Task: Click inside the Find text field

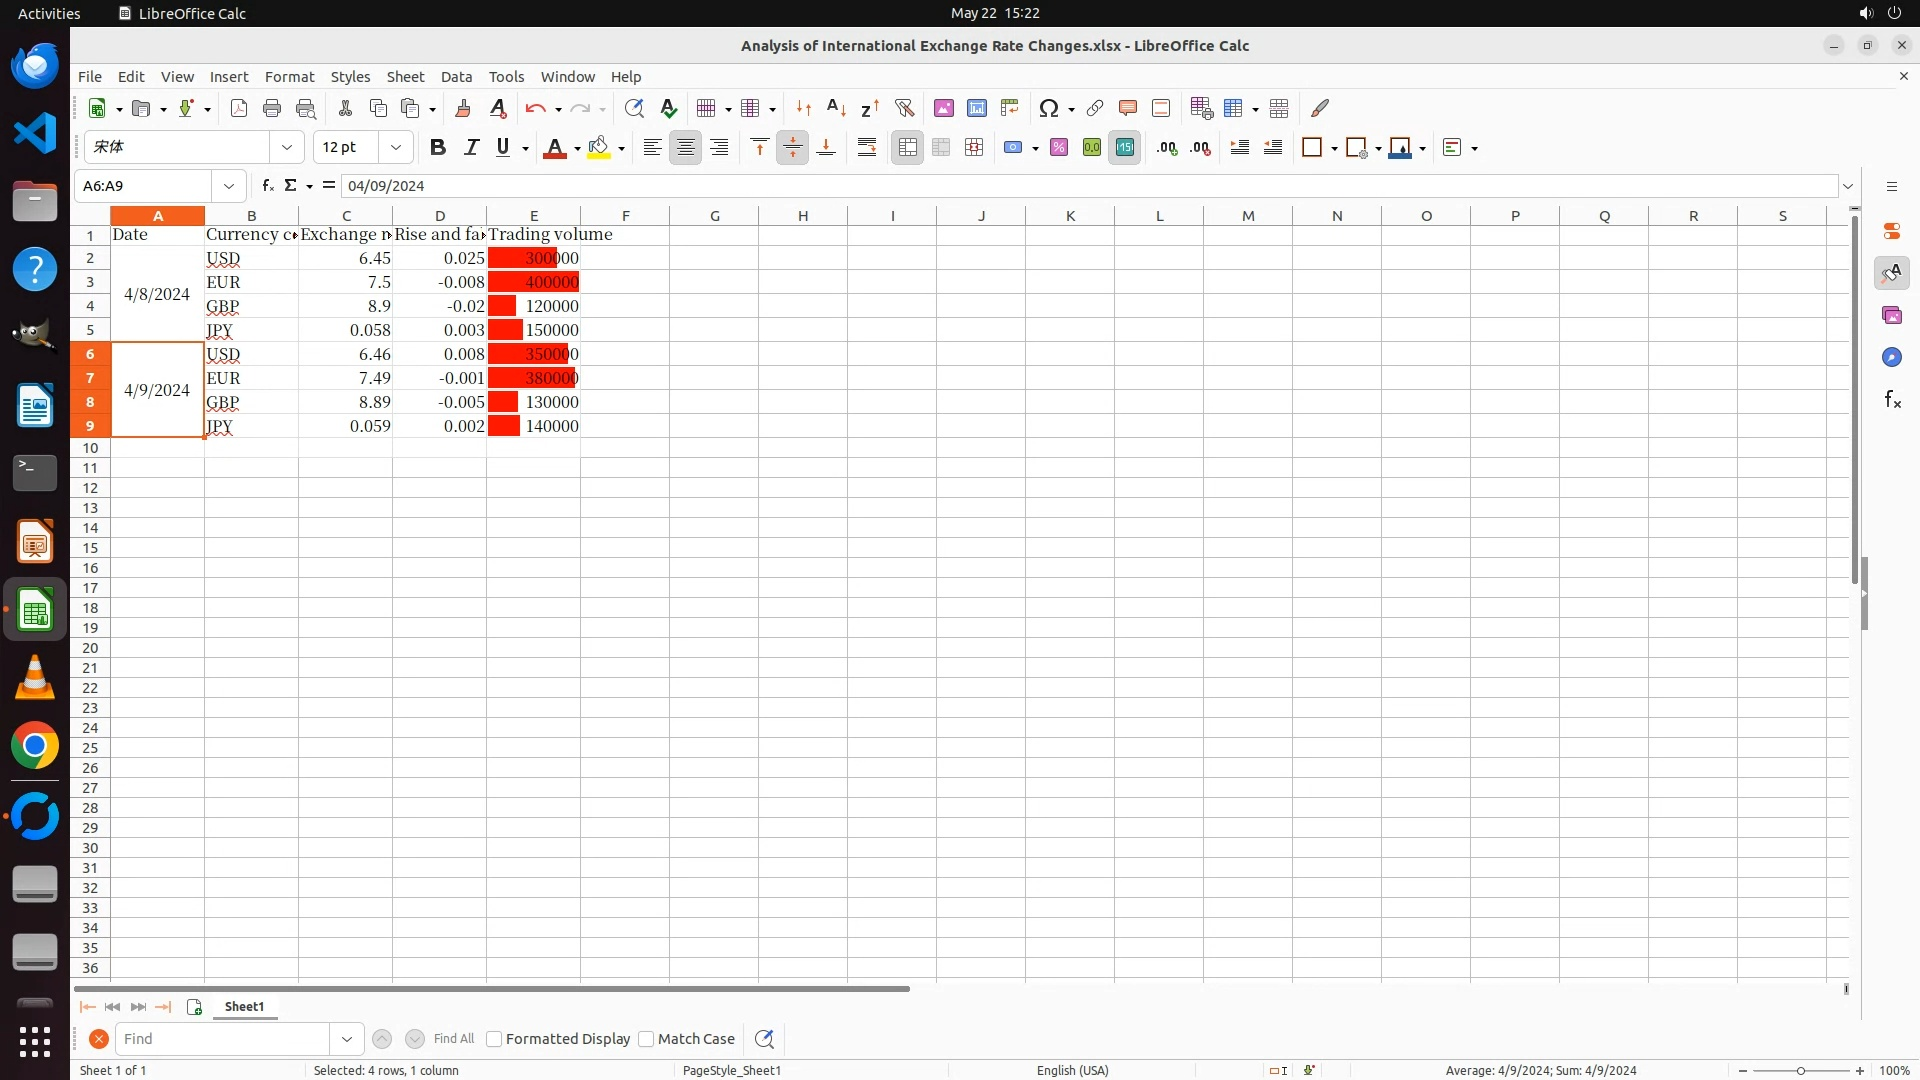Action: point(222,1039)
